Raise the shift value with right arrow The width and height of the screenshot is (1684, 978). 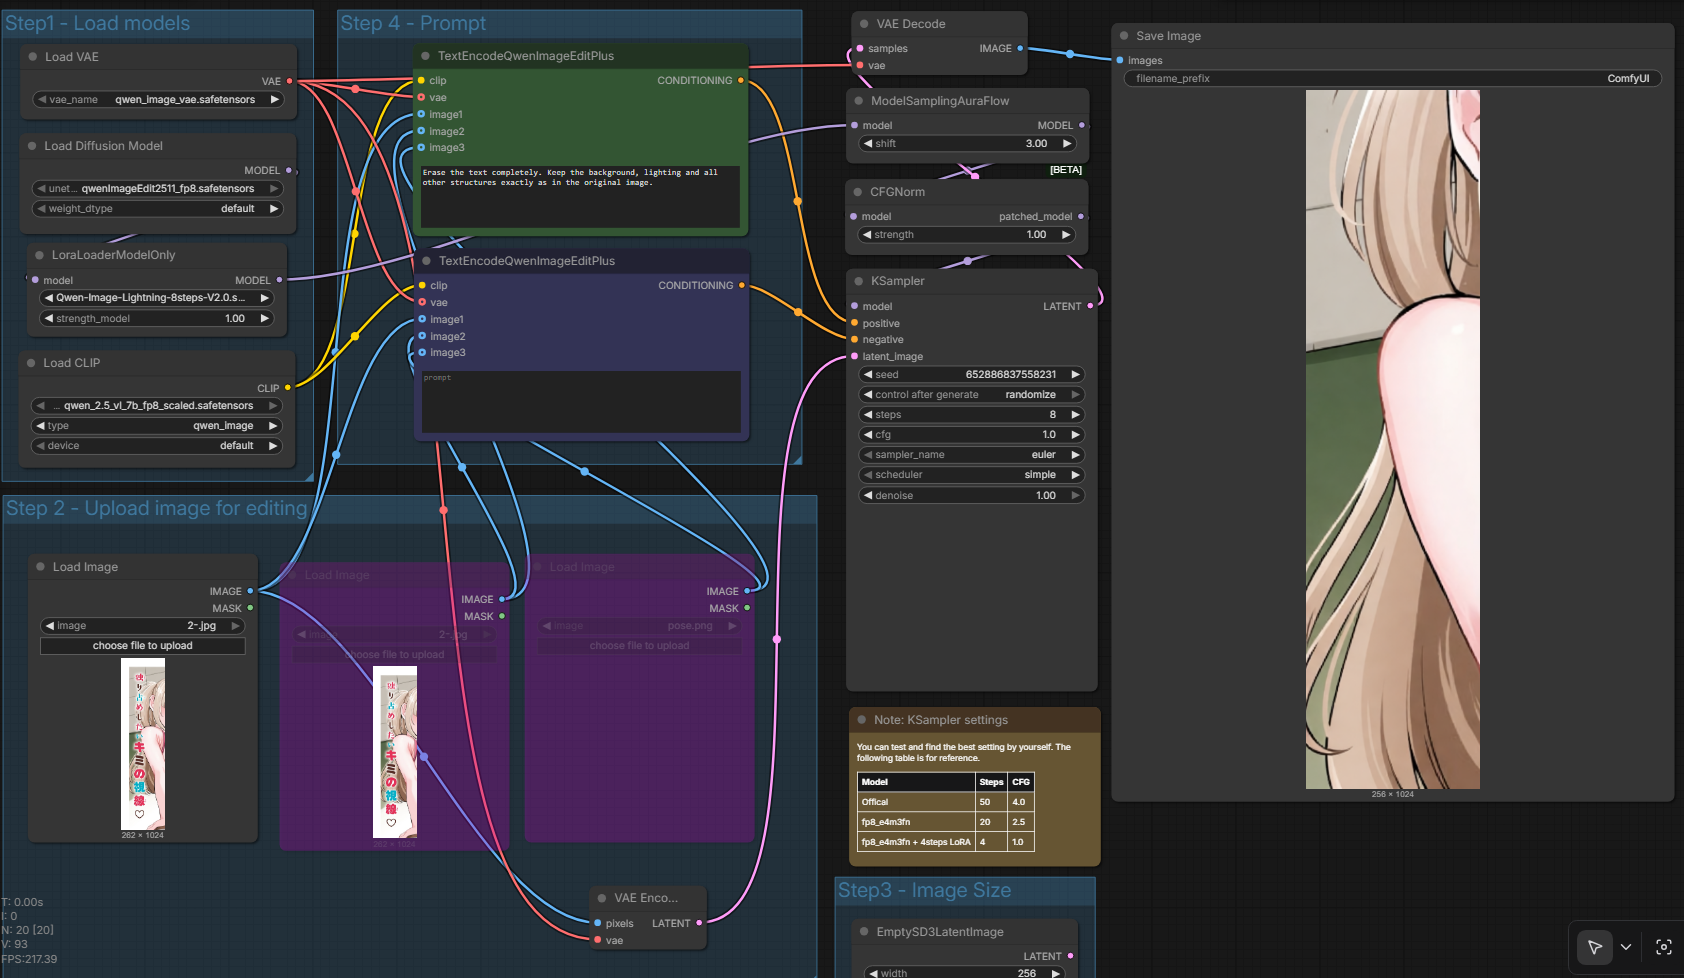tap(1067, 144)
